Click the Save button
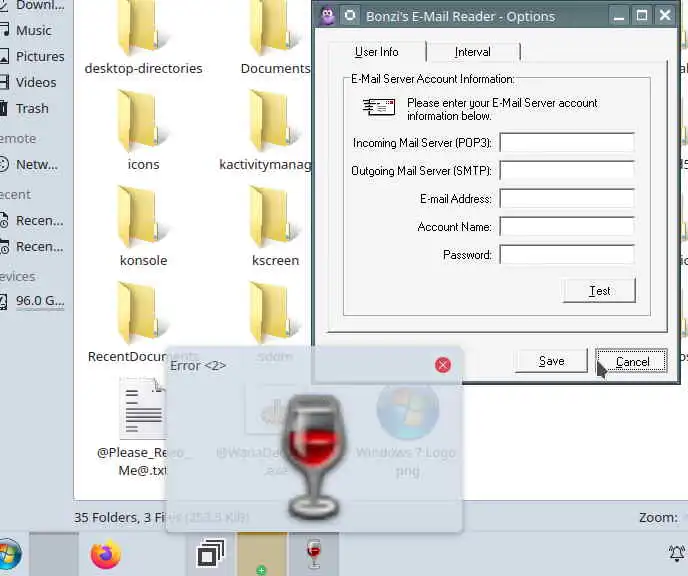Viewport: 688px width, 576px height. click(552, 361)
